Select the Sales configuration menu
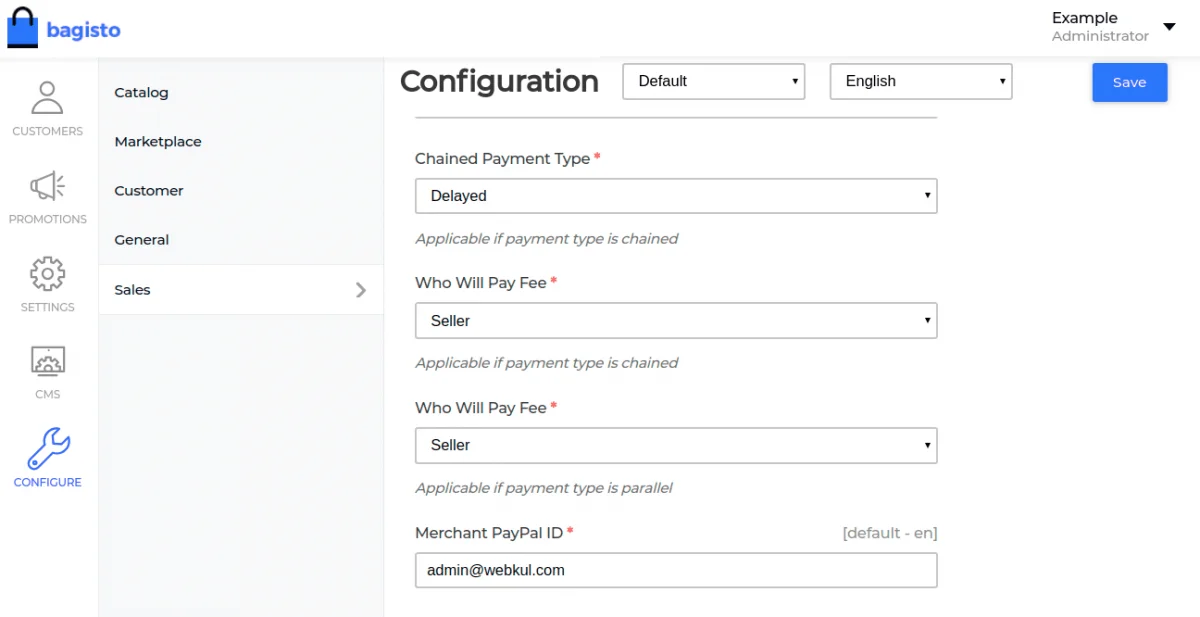Viewport: 1200px width, 617px height. (x=241, y=290)
